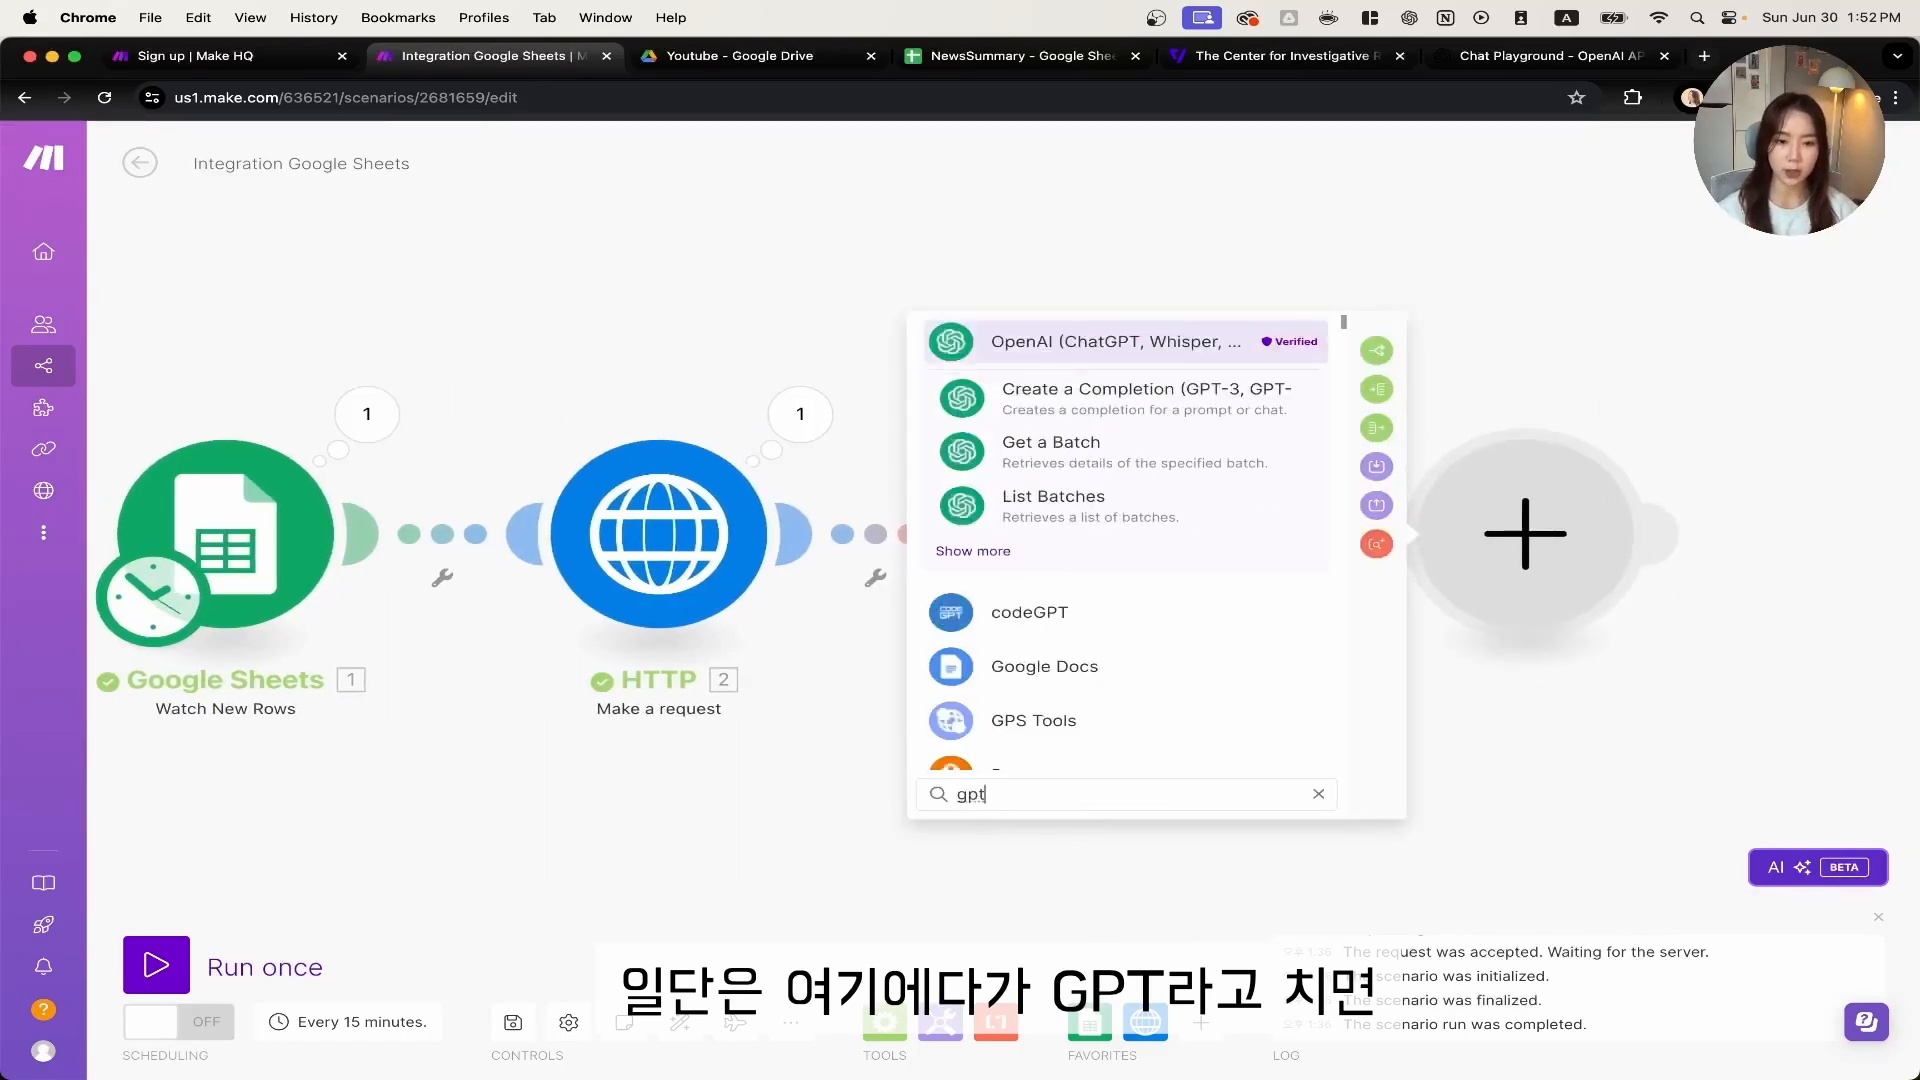
Task: Click the top green icon beside module list
Action: click(1376, 350)
